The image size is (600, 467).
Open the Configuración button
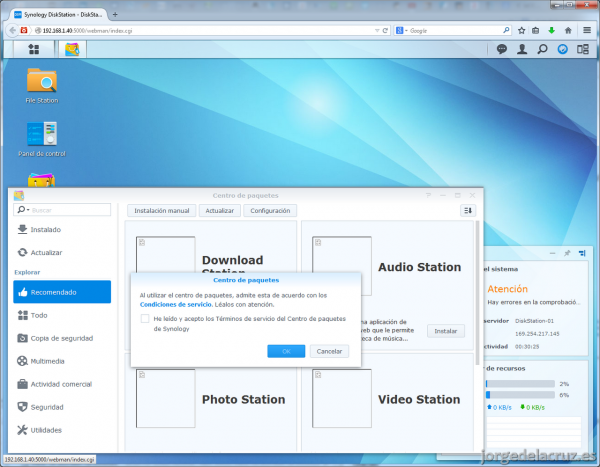pyautogui.click(x=270, y=211)
